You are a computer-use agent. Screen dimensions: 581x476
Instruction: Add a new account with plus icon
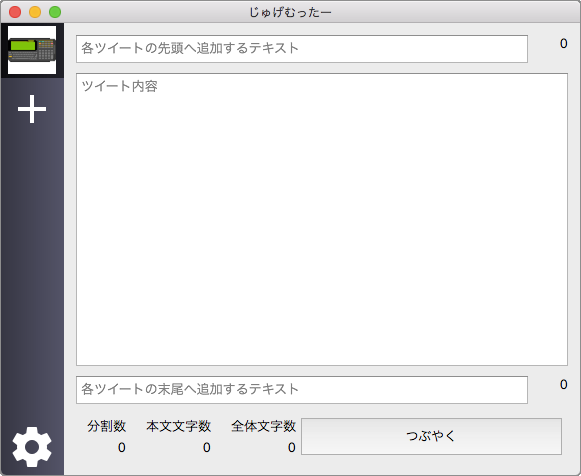point(32,109)
